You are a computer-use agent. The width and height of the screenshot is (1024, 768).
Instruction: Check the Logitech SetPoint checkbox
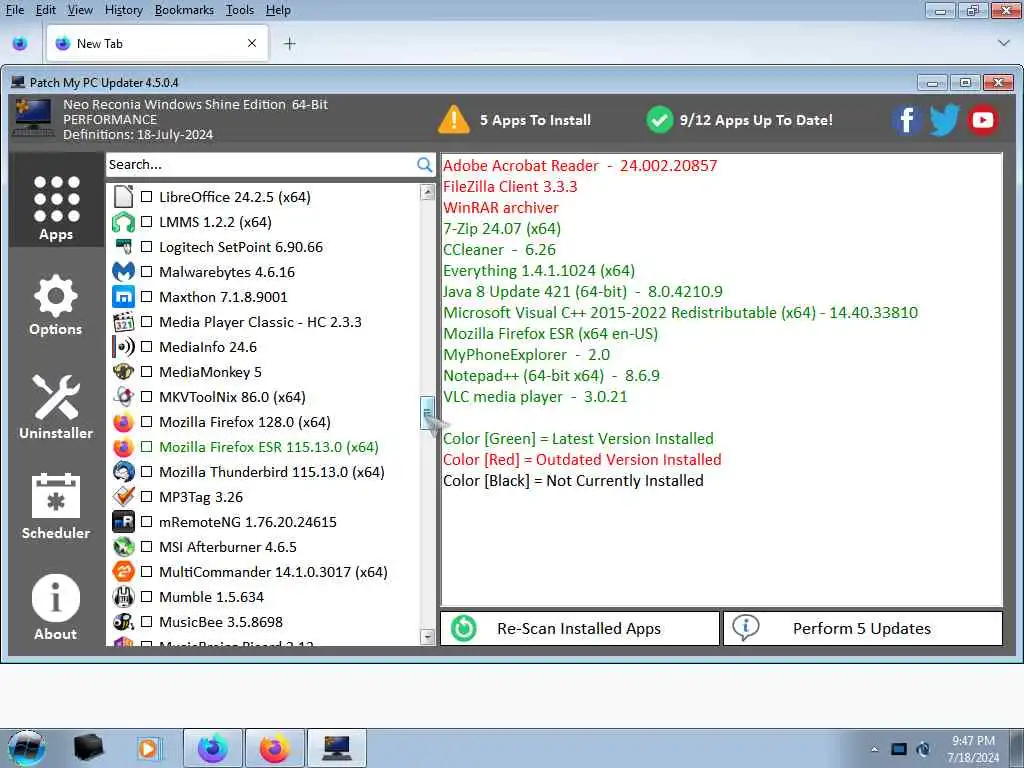[147, 247]
